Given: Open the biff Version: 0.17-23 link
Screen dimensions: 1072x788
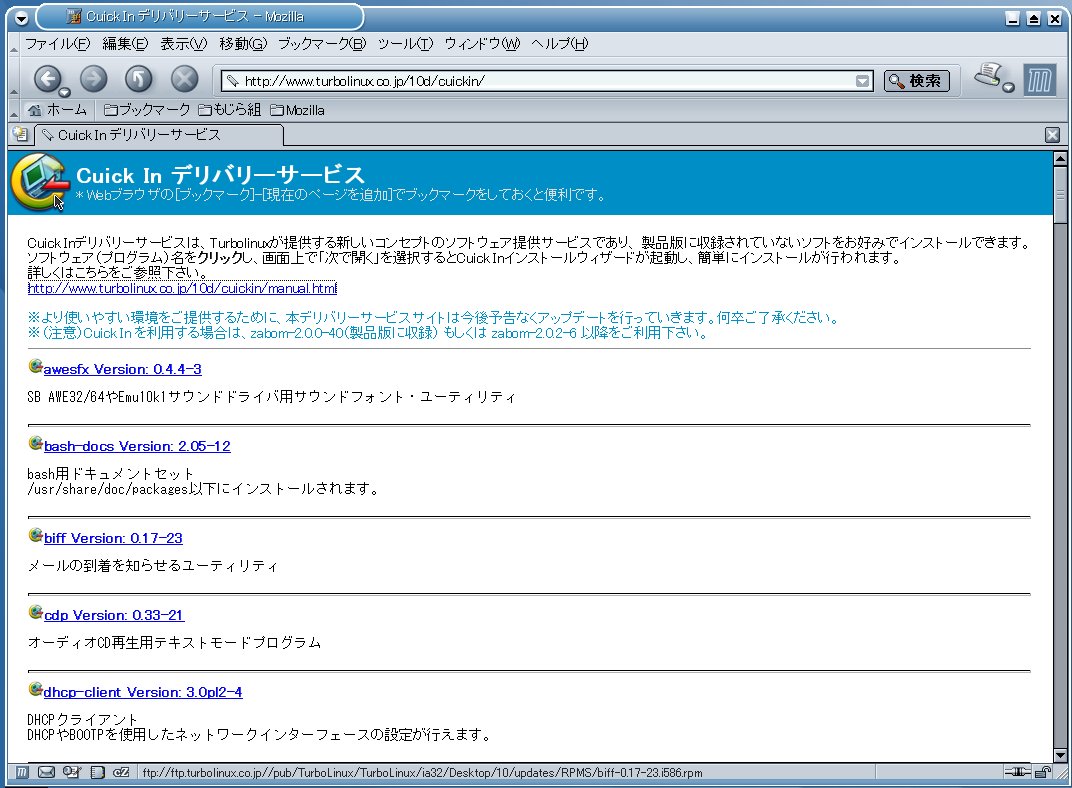Looking at the screenshot, I should tap(113, 539).
